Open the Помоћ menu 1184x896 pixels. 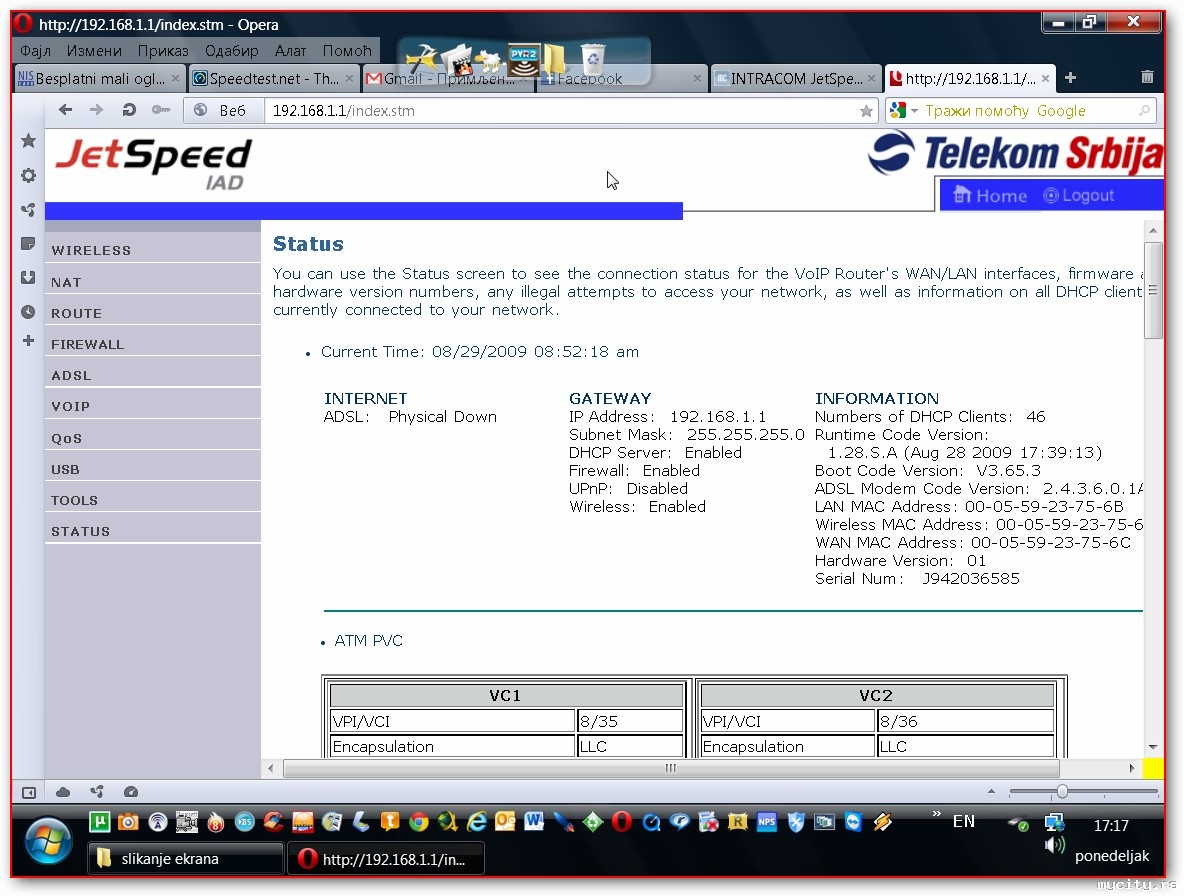click(347, 51)
